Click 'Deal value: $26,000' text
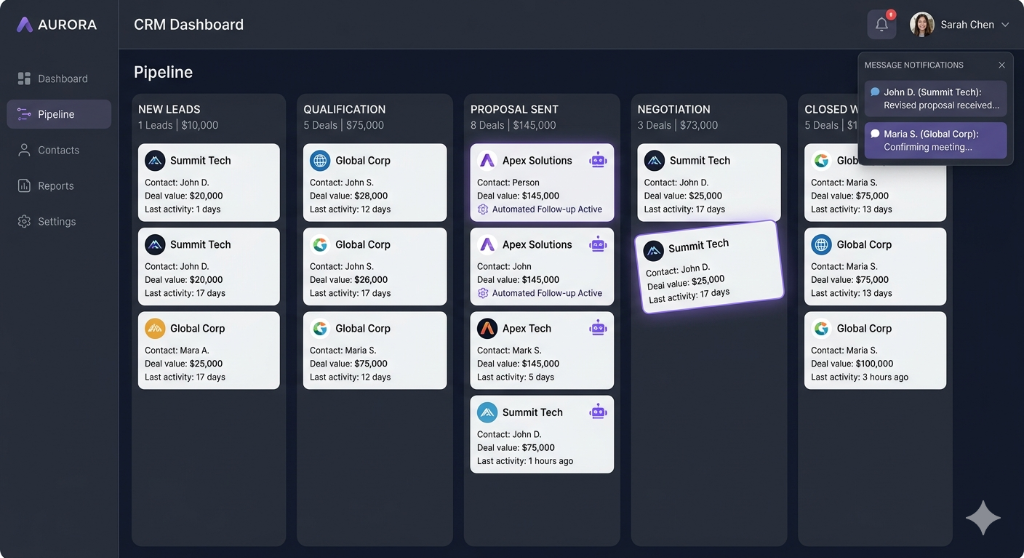Viewport: 1024px width, 558px height. [x=349, y=280]
